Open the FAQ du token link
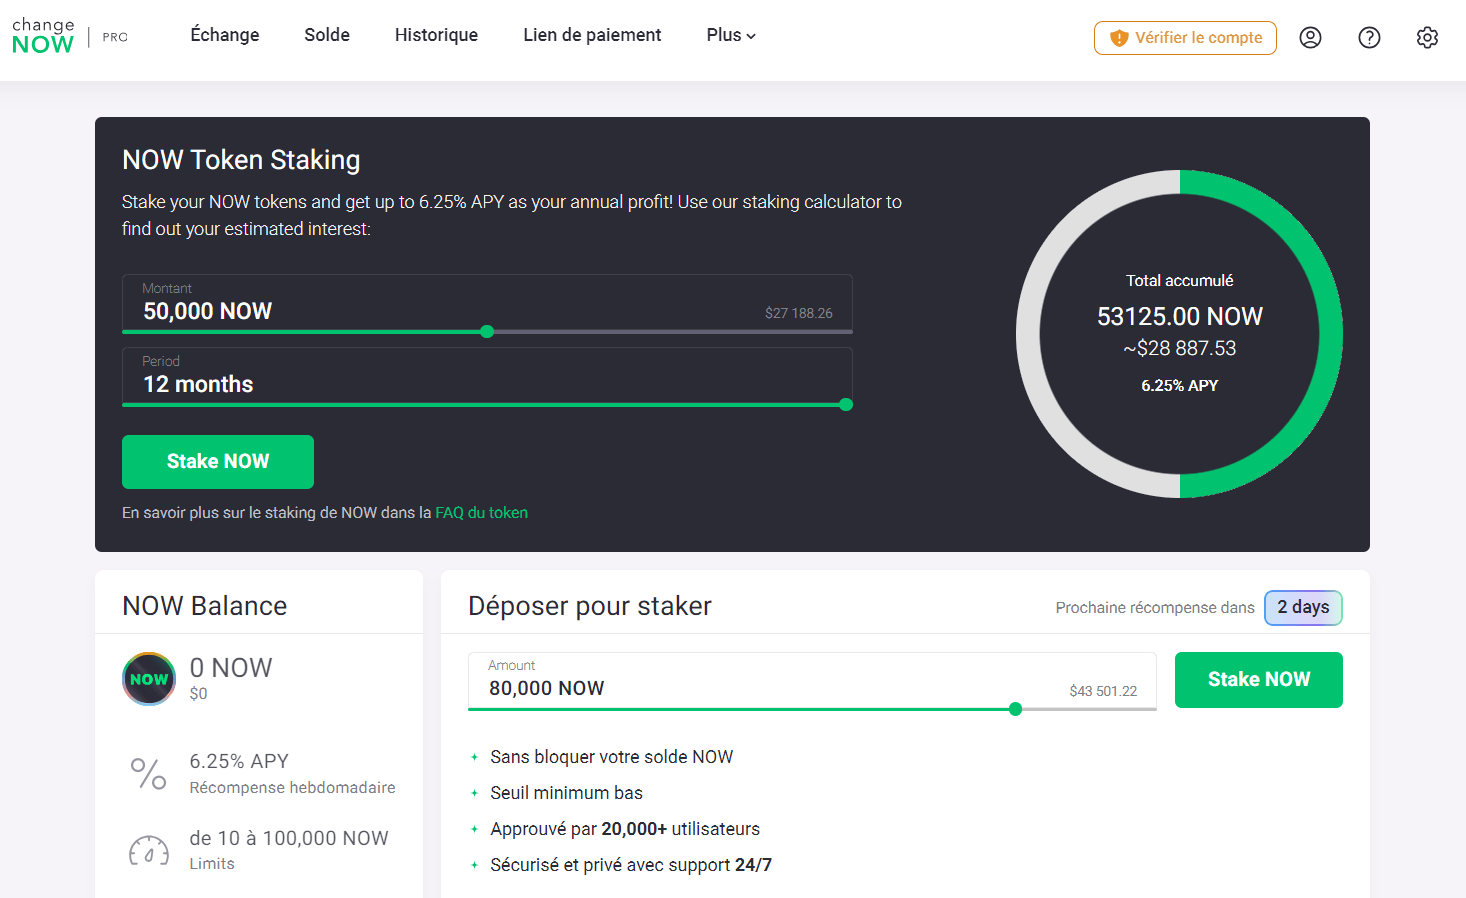Screen dimensions: 1466x898 click(481, 512)
